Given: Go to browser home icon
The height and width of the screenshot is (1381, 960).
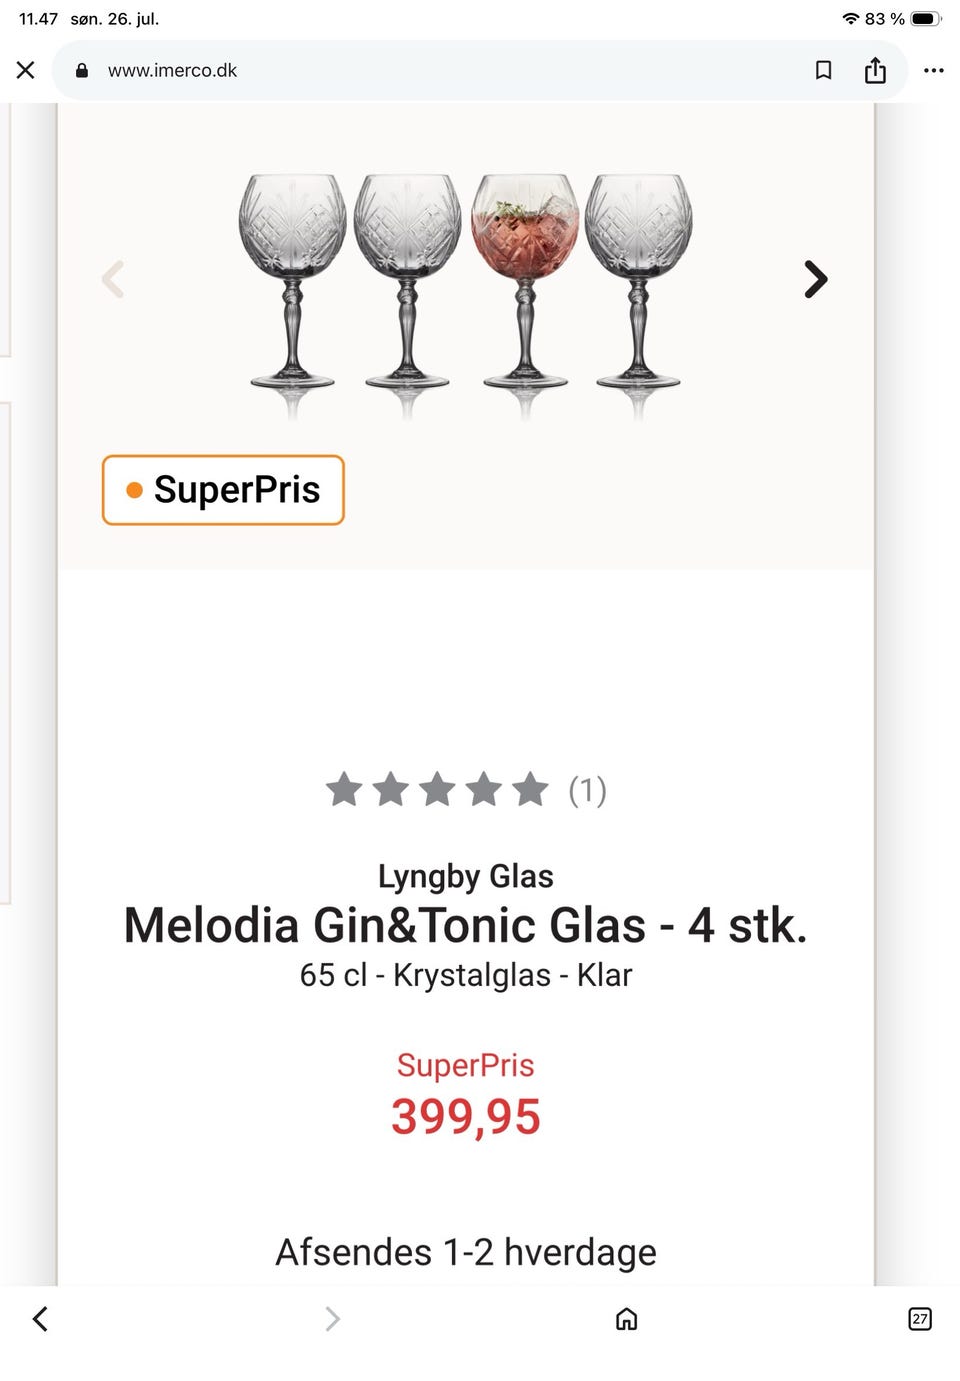Looking at the screenshot, I should click(627, 1319).
